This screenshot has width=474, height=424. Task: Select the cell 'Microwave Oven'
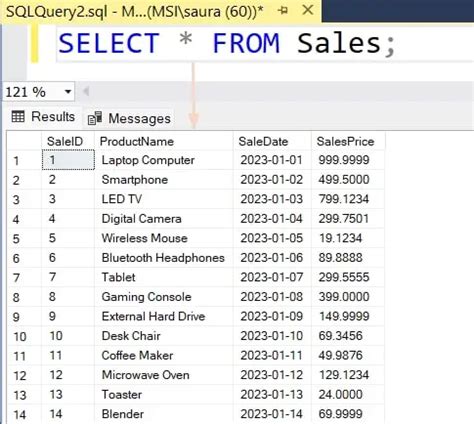pyautogui.click(x=164, y=375)
